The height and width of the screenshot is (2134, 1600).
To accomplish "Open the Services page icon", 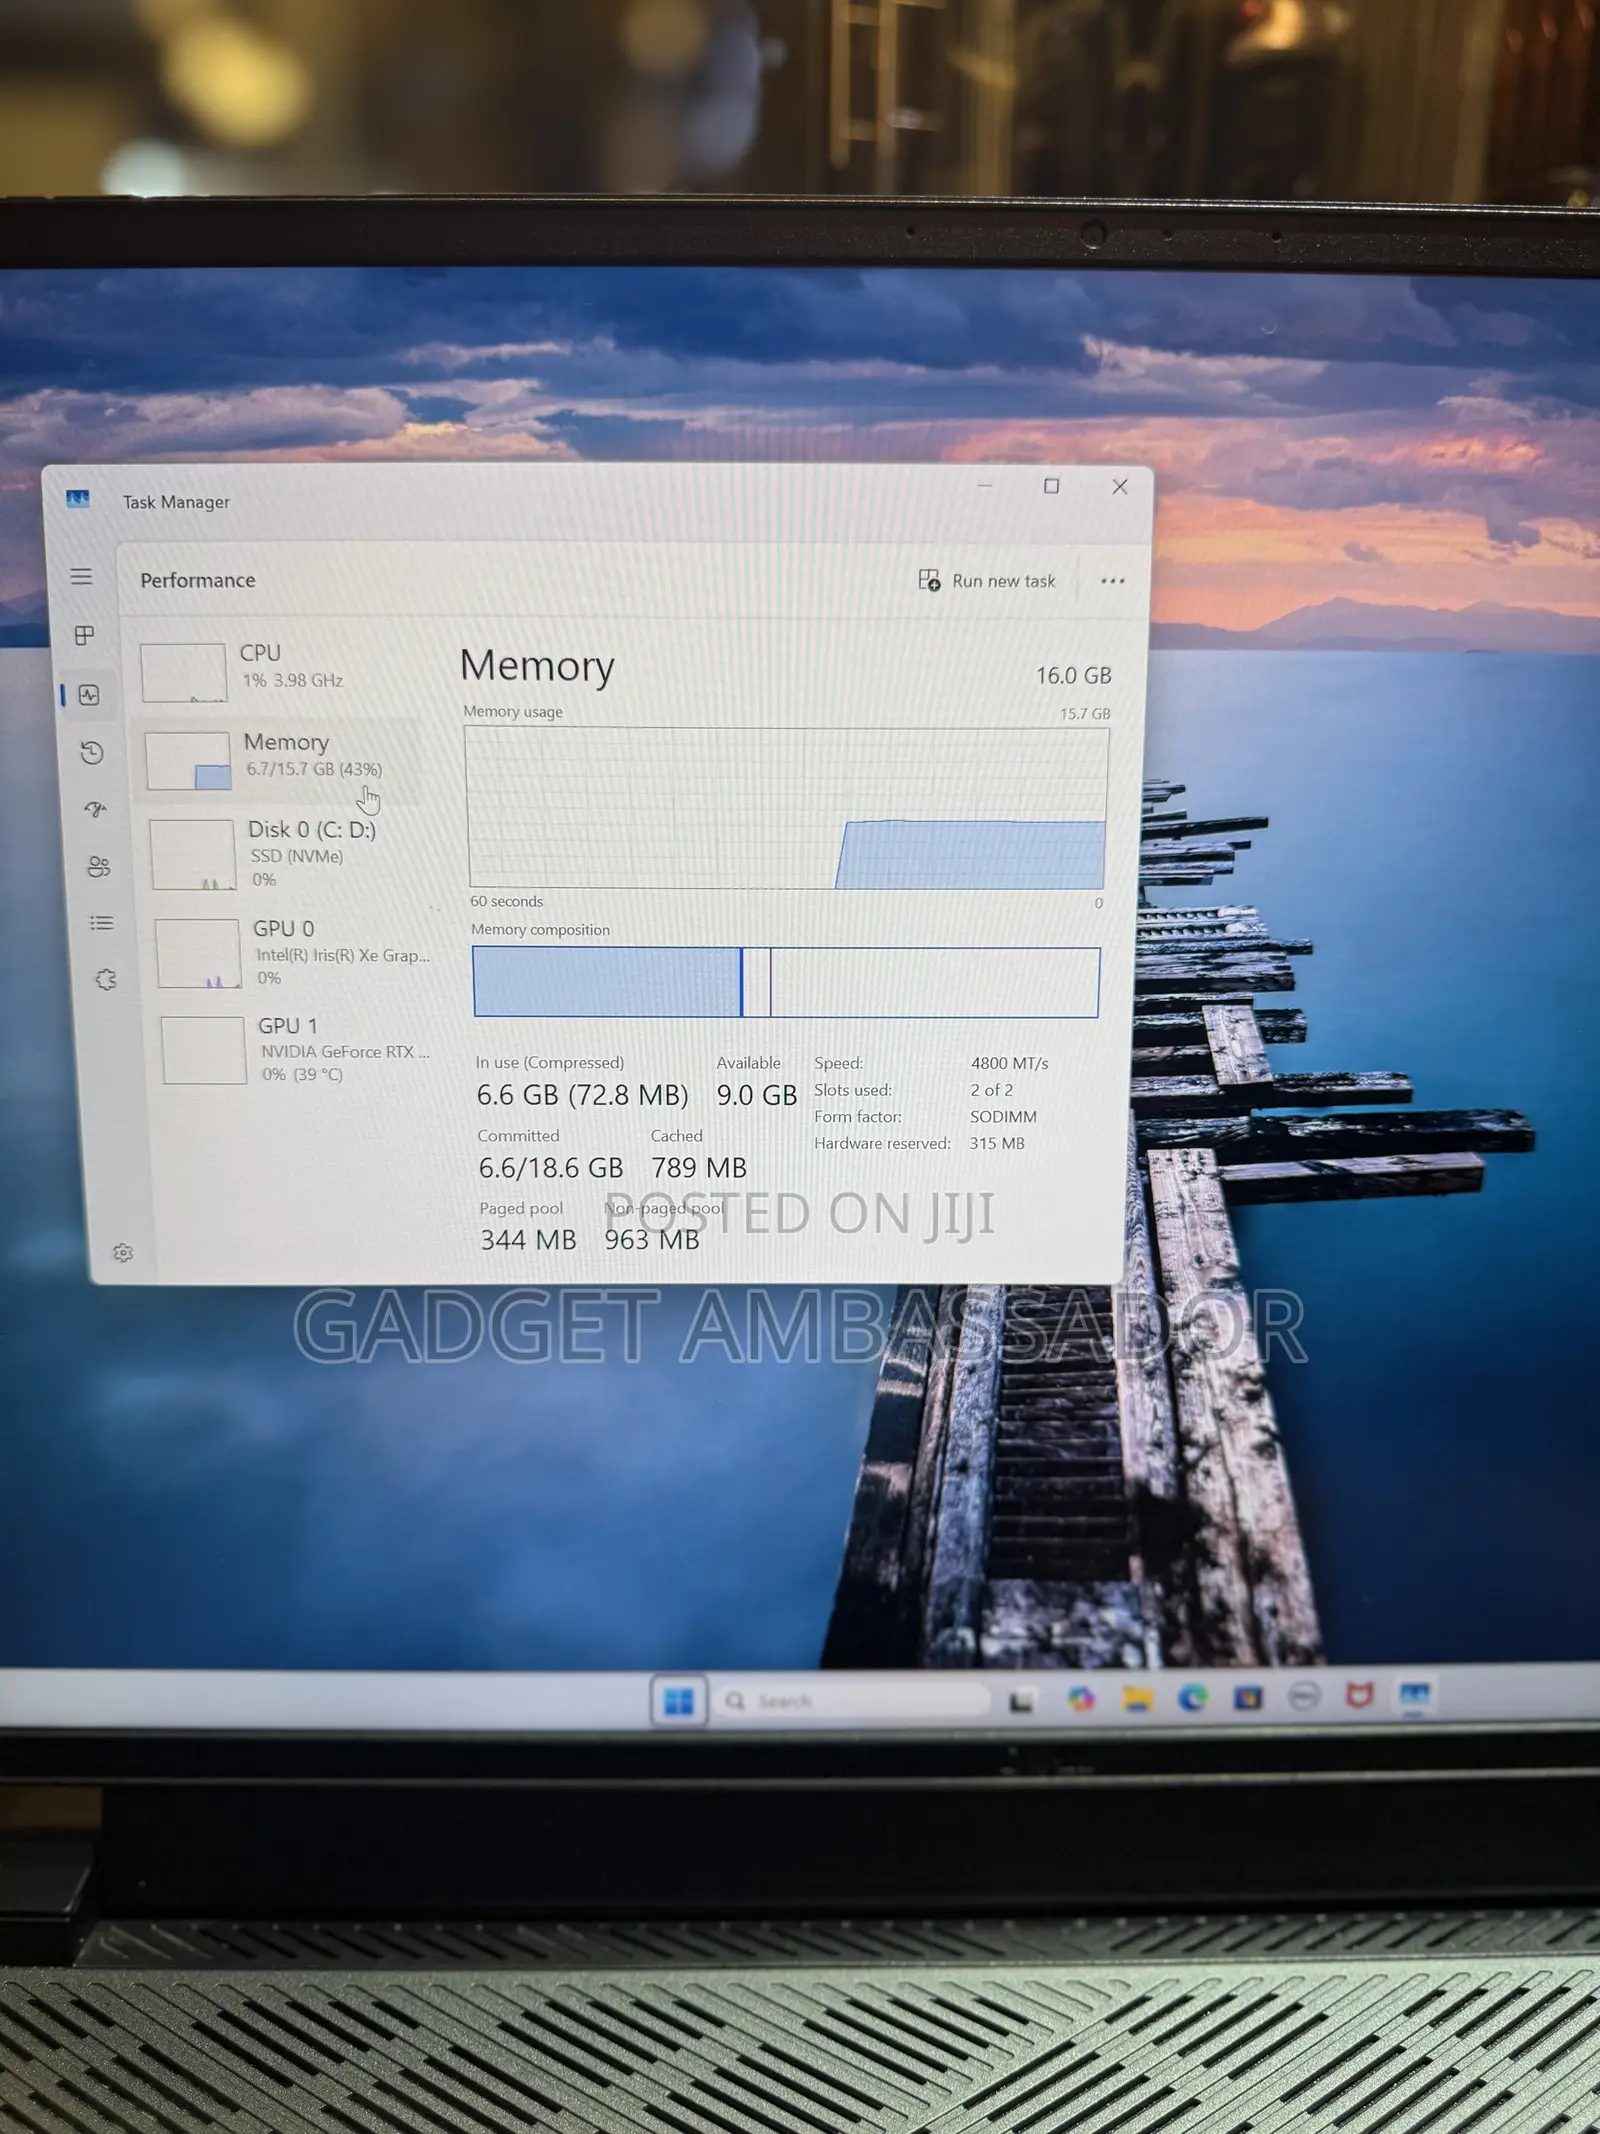I will tap(106, 979).
